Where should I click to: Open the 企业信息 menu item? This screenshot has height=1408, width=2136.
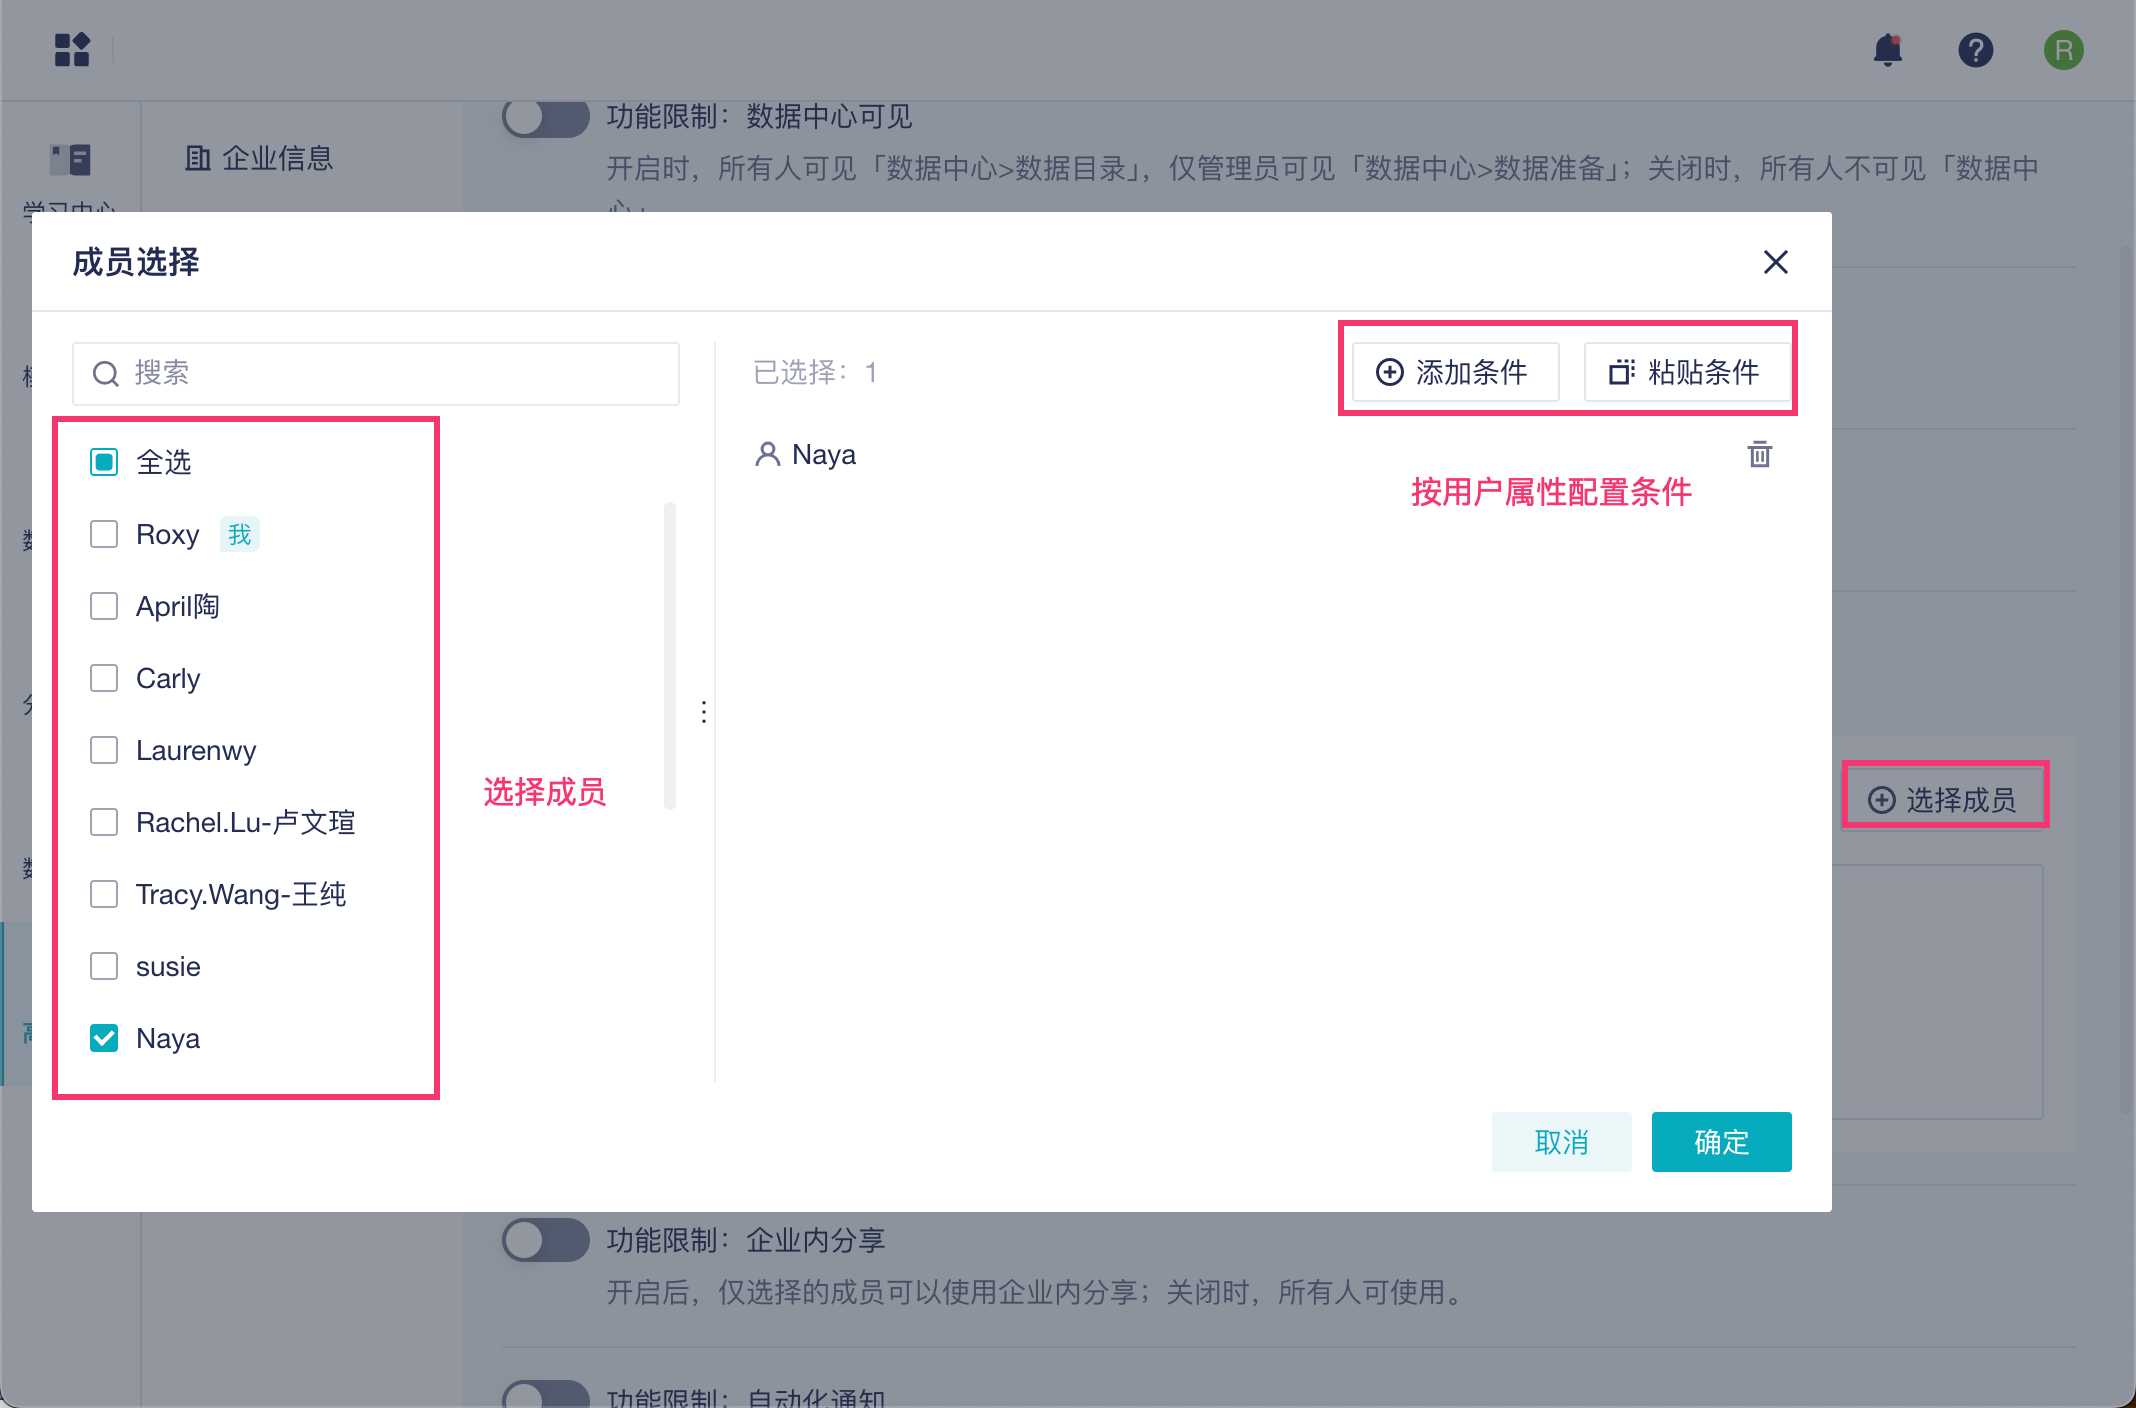260,158
